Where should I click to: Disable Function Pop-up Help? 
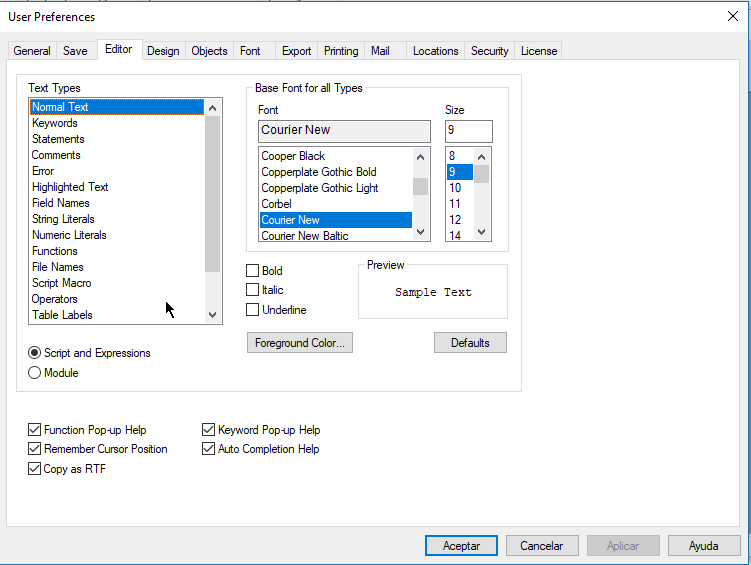click(35, 430)
